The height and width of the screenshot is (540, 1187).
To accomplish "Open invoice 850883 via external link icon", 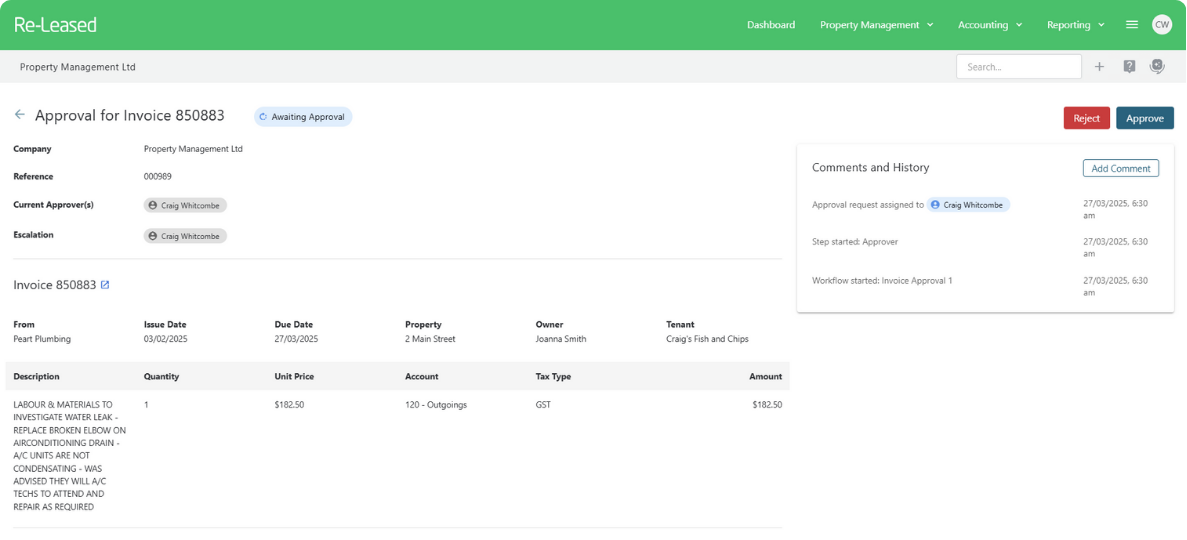I will [105, 286].
